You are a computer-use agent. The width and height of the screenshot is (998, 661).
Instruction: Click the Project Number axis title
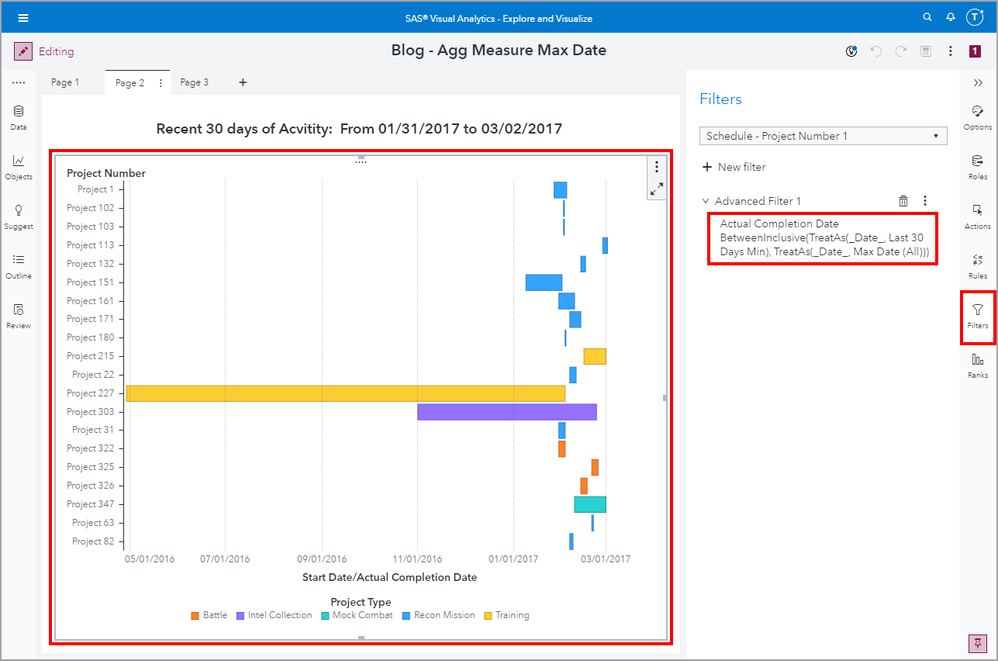coord(106,173)
